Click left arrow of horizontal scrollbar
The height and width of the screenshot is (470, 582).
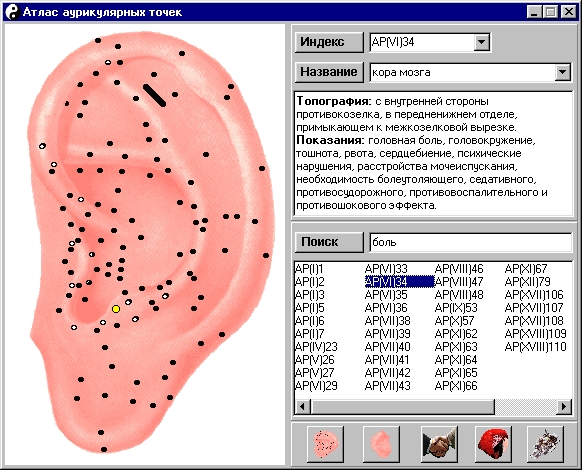point(303,407)
